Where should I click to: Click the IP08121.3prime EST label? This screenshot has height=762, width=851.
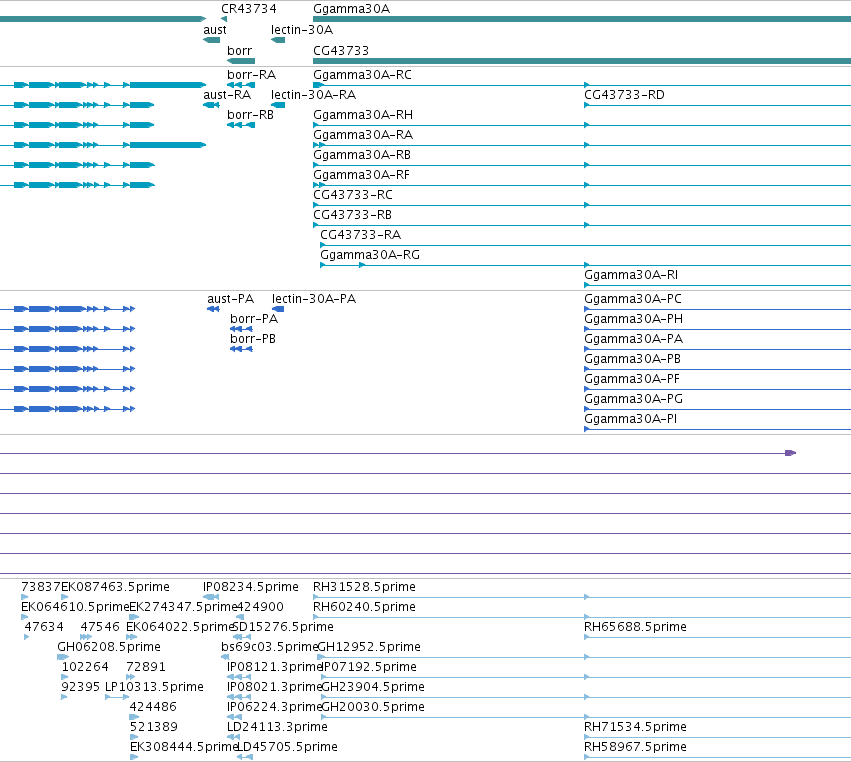pos(275,667)
